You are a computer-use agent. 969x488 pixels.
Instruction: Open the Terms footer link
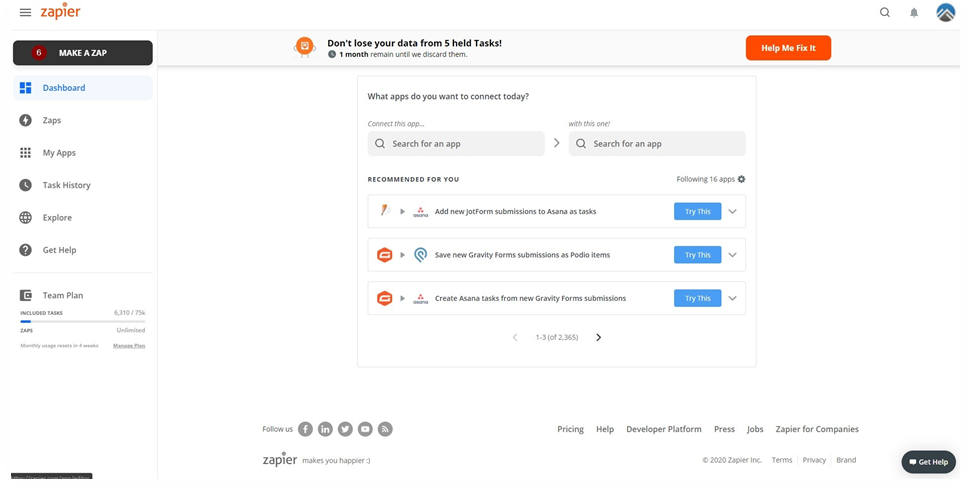[x=782, y=460]
